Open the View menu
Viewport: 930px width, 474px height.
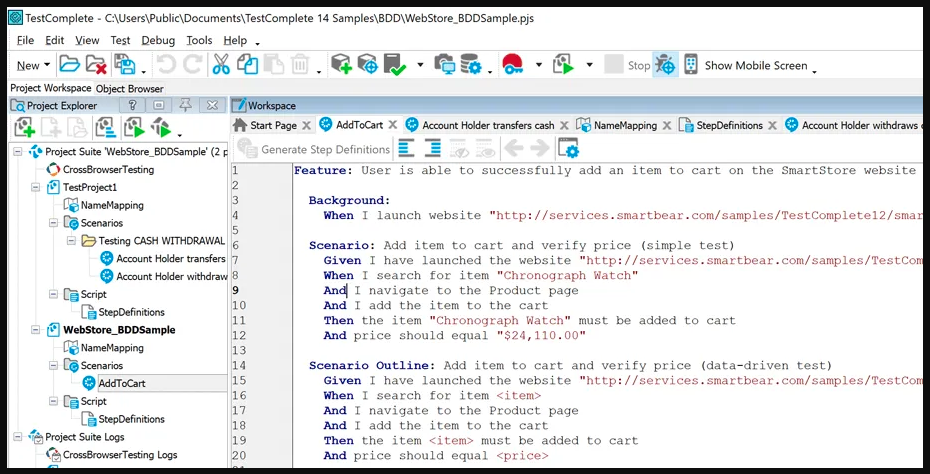tap(87, 40)
